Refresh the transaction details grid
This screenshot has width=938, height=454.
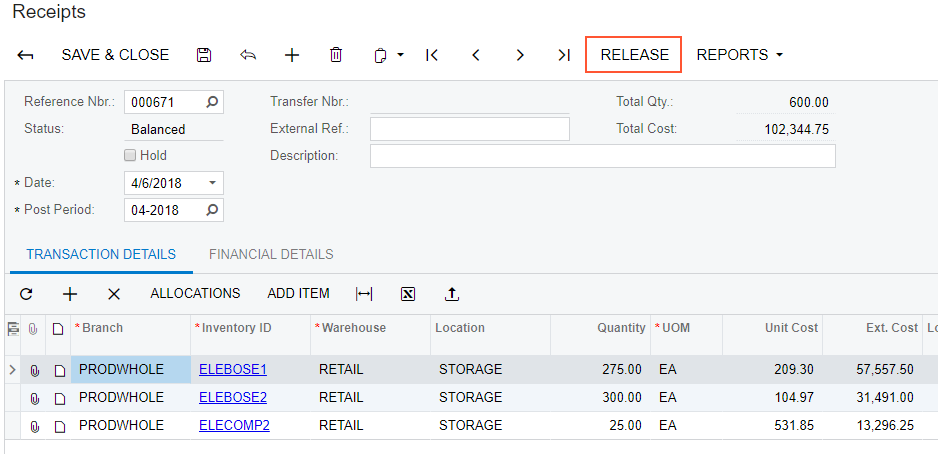(26, 294)
